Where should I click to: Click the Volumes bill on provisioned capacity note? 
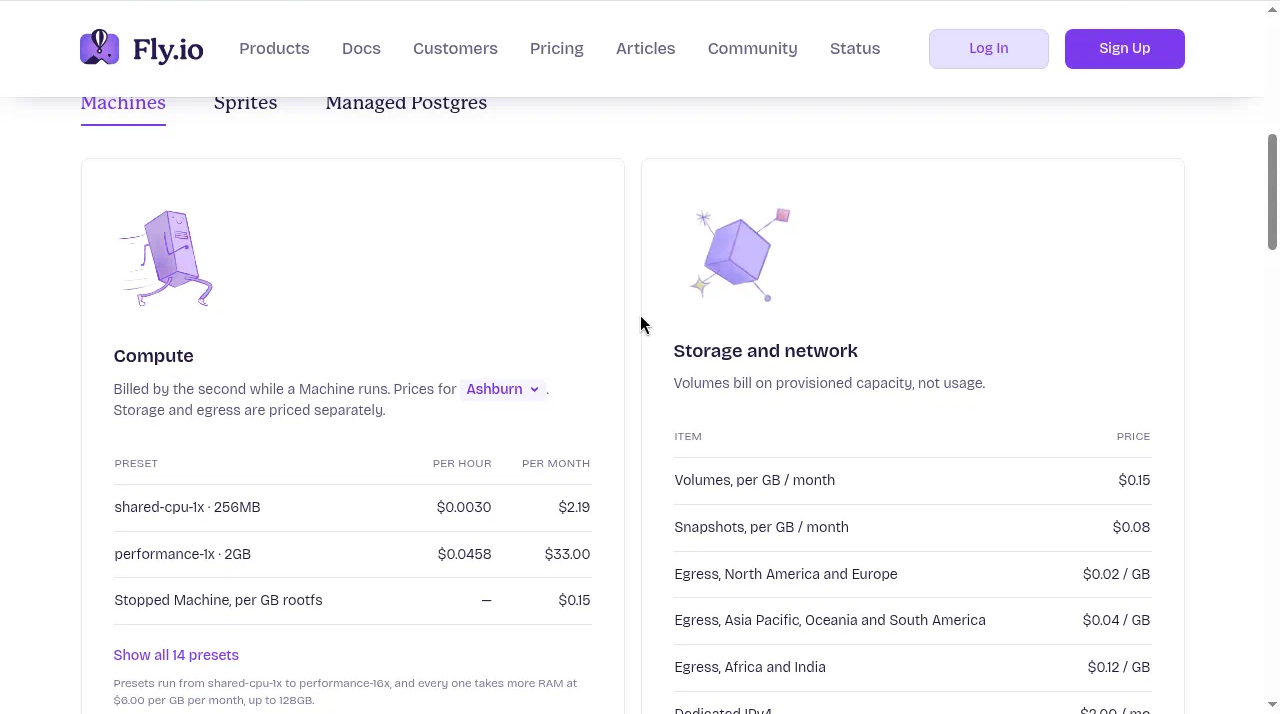coord(829,383)
